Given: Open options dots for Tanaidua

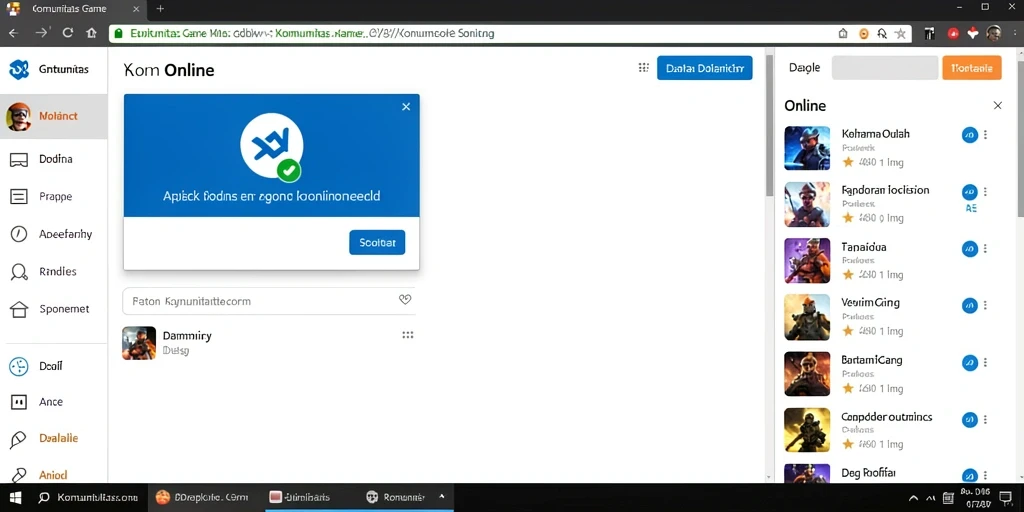Looking at the screenshot, I should (985, 249).
